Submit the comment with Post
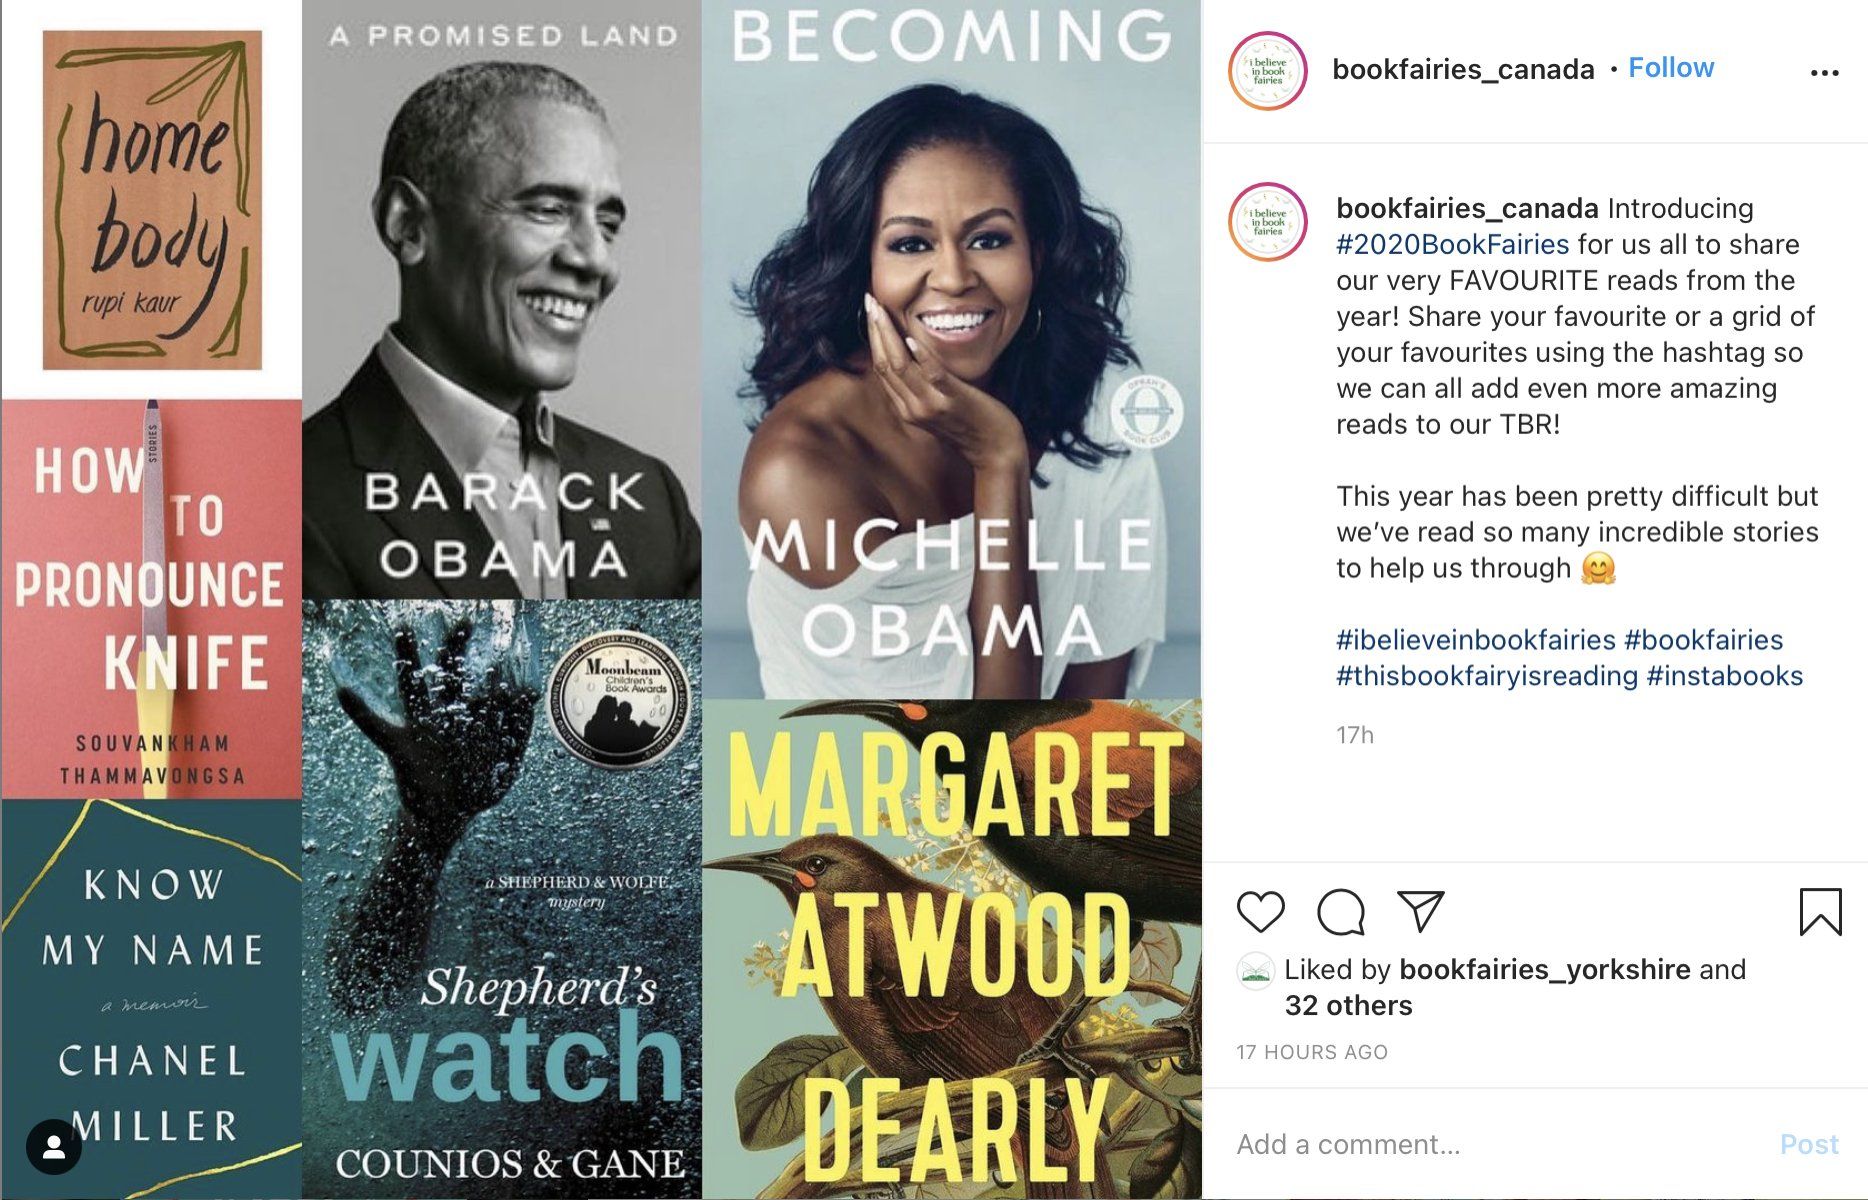This screenshot has width=1868, height=1200. pyautogui.click(x=1809, y=1144)
